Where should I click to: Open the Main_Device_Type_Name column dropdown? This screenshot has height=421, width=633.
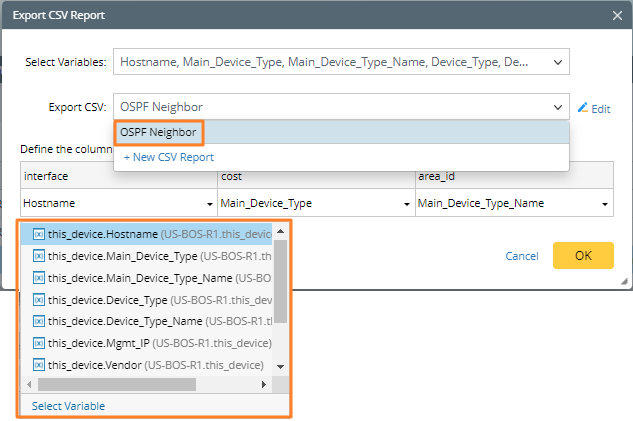click(x=606, y=203)
